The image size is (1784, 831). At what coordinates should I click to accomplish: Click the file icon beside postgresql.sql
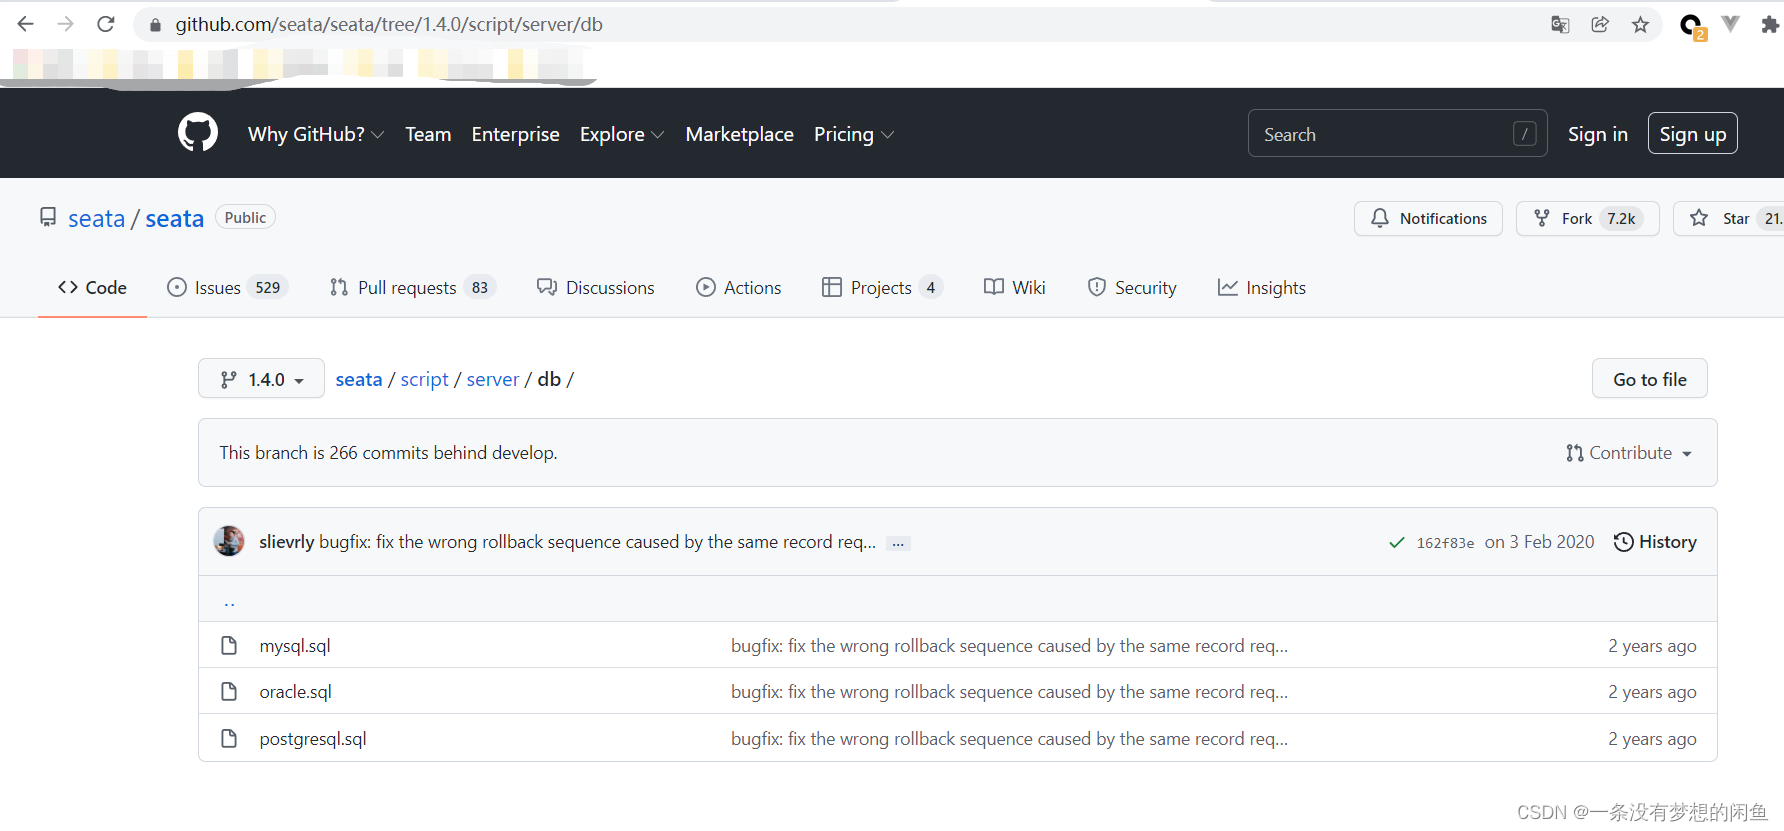[x=229, y=738]
